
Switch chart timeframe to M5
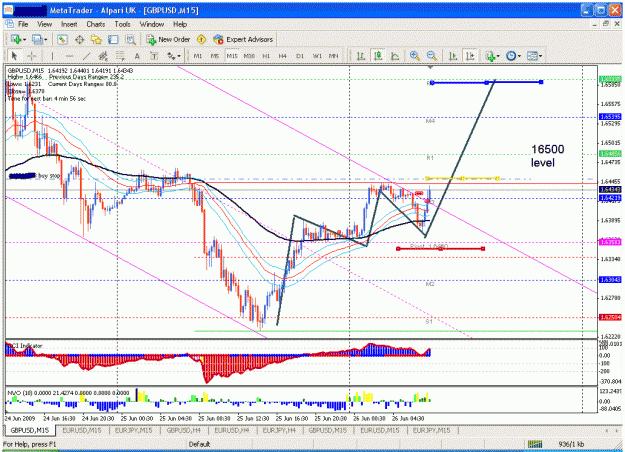pos(214,56)
